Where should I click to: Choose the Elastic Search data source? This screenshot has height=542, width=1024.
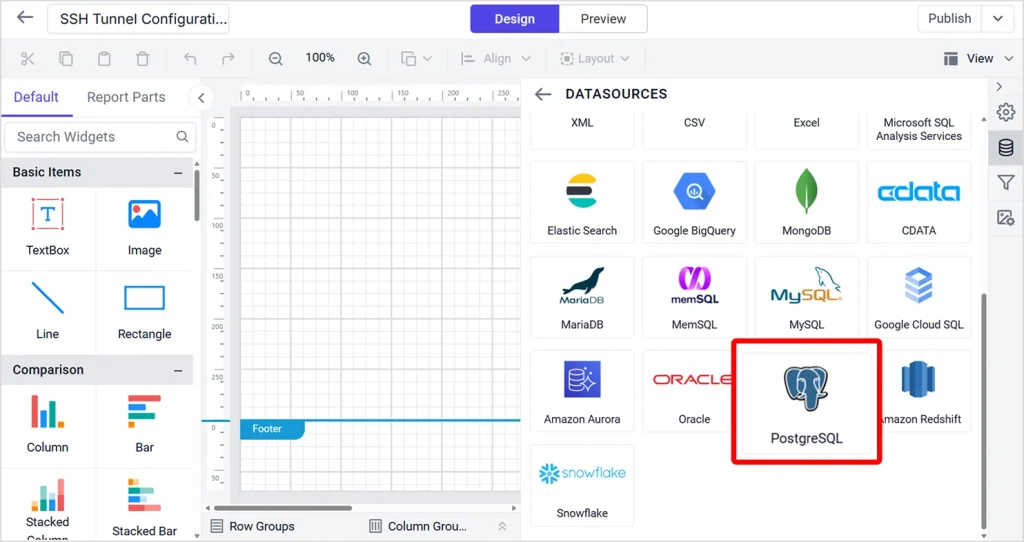(x=582, y=202)
